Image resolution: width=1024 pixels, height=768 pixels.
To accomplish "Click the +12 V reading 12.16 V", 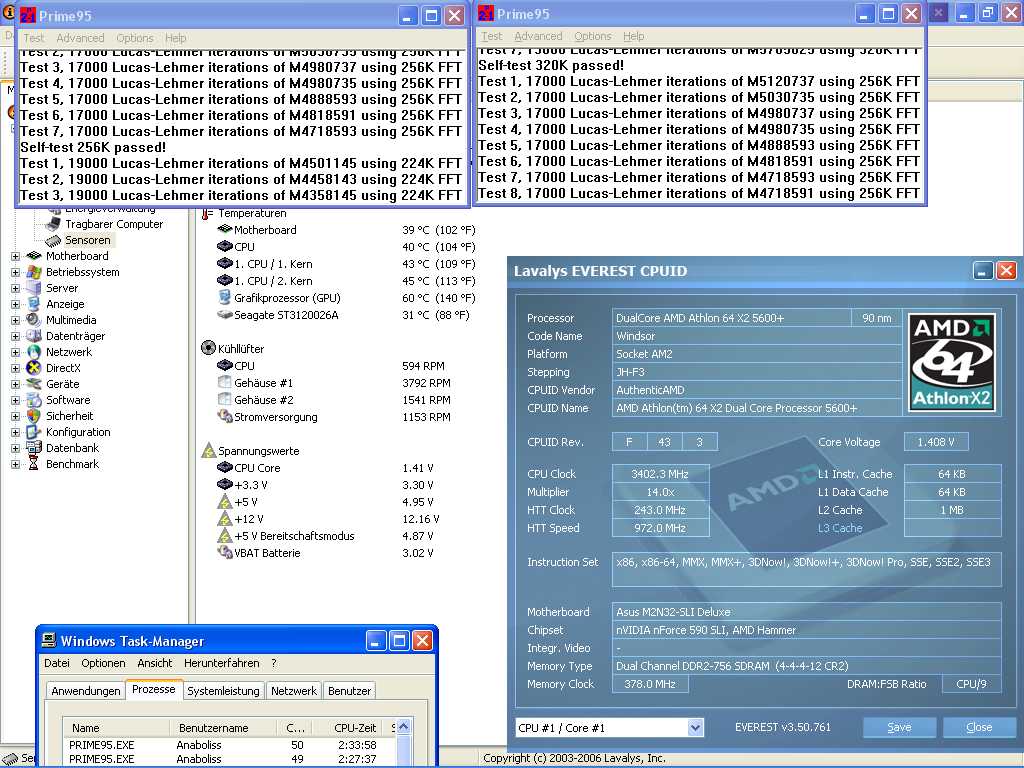I will [421, 519].
